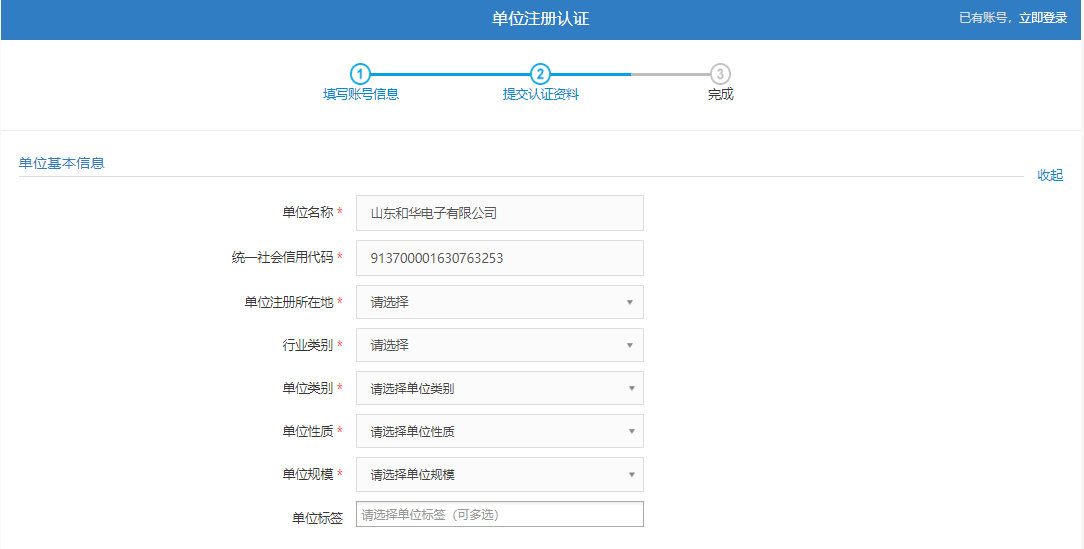Viewport: 1084px width, 549px height.
Task: Click the grey progress line before step 3
Action: (x=670, y=74)
